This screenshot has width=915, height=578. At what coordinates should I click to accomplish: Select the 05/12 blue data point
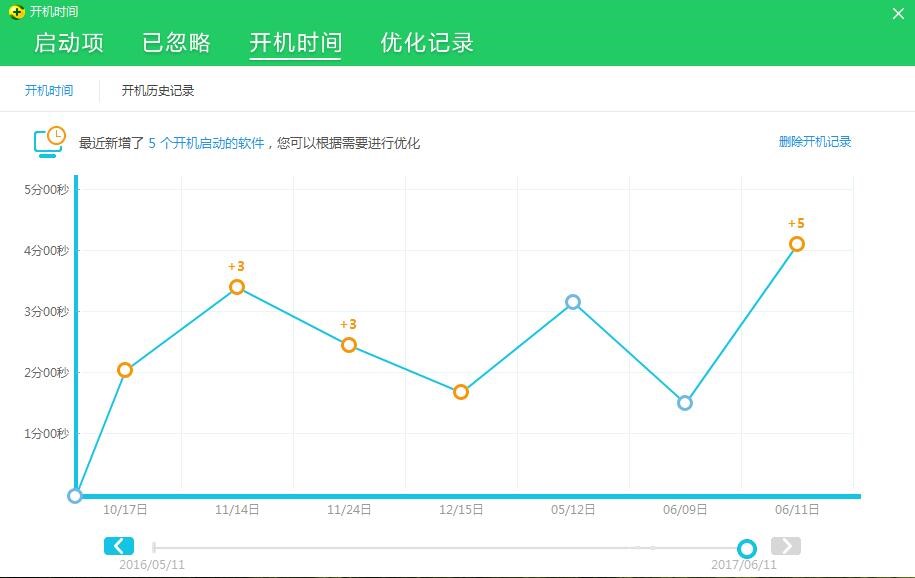[572, 301]
